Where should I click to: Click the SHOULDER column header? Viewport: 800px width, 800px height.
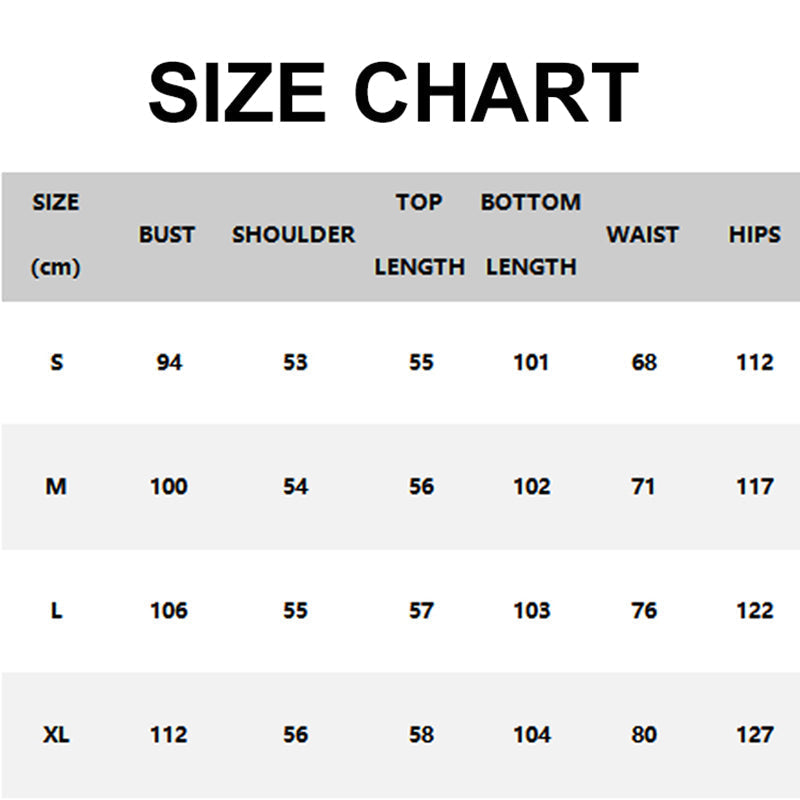tap(293, 235)
